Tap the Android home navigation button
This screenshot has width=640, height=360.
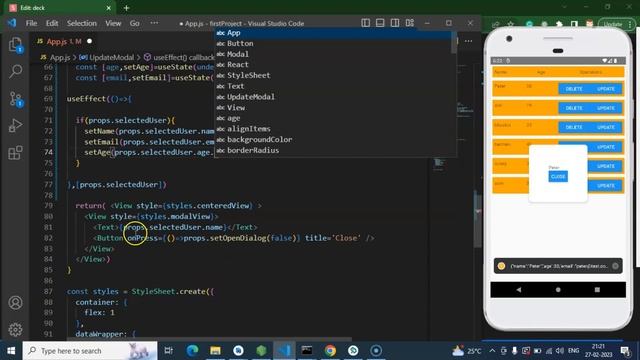click(x=558, y=289)
